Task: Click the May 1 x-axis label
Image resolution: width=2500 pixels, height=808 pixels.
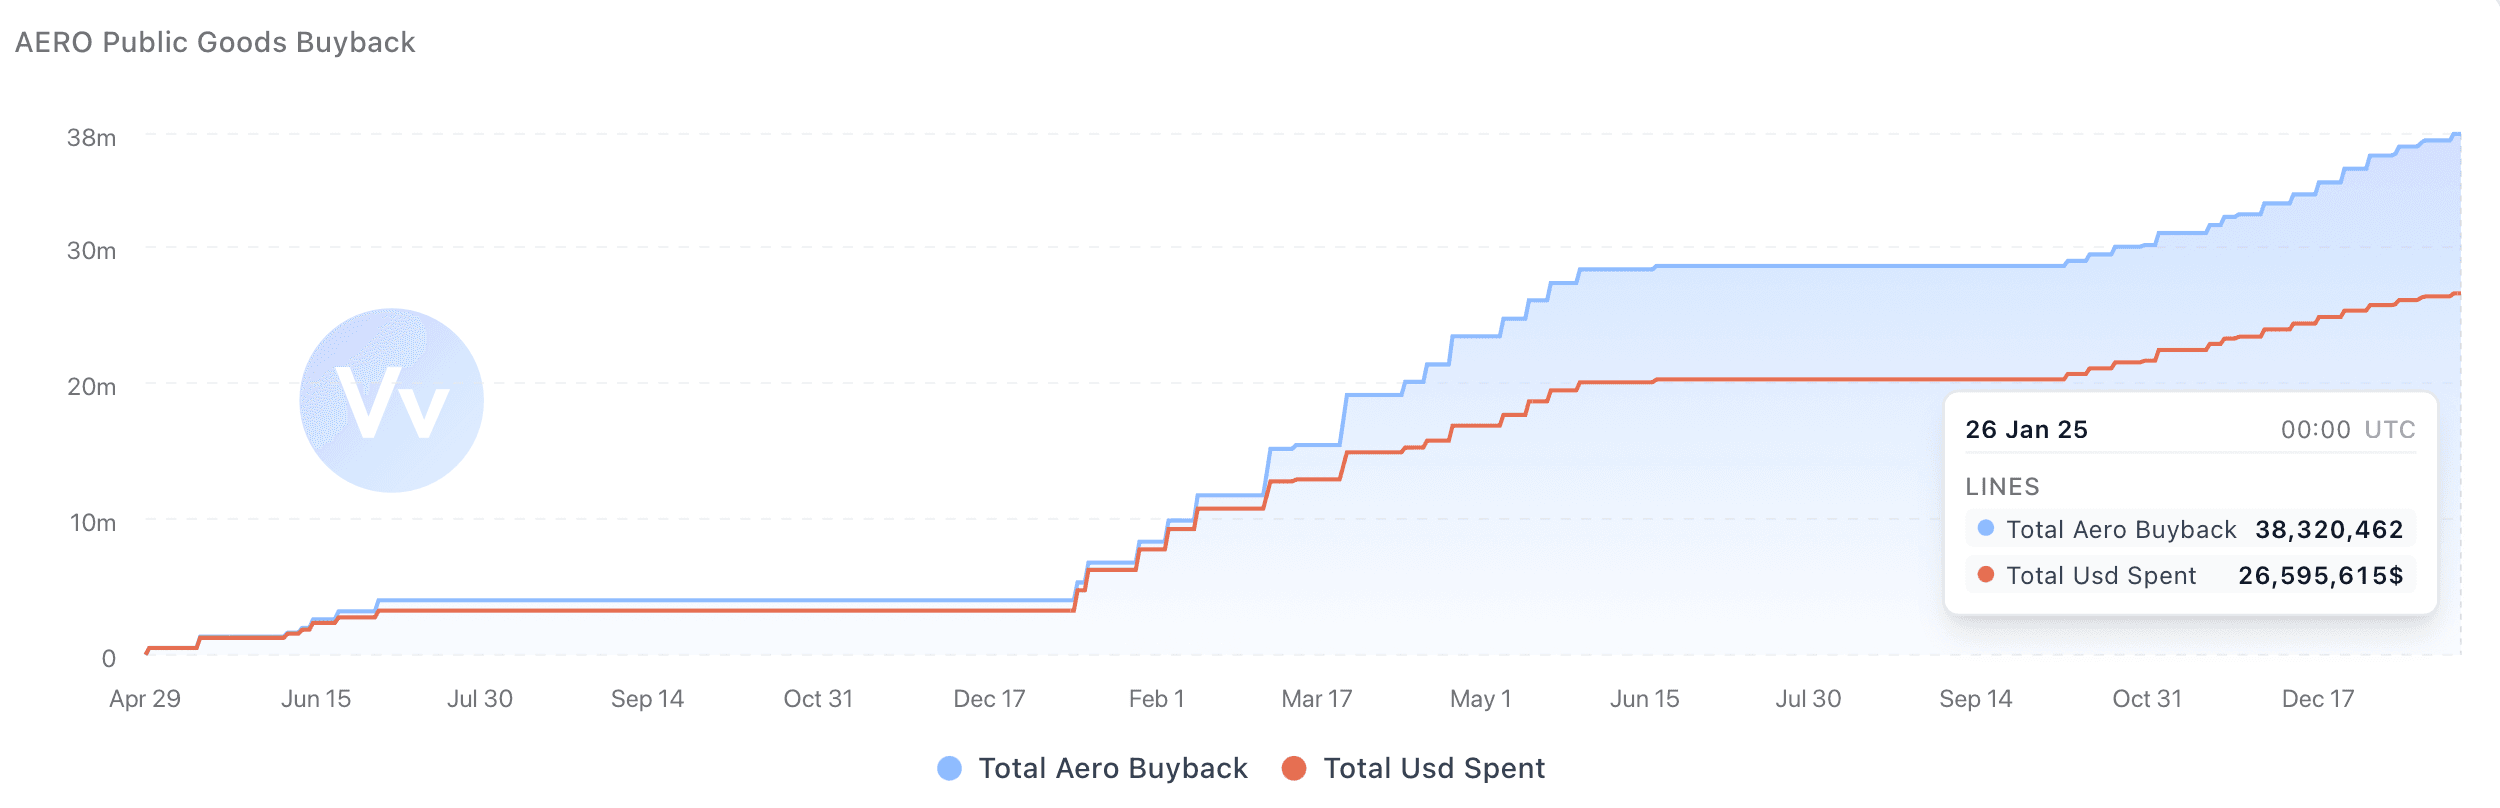Action: pyautogui.click(x=1480, y=699)
